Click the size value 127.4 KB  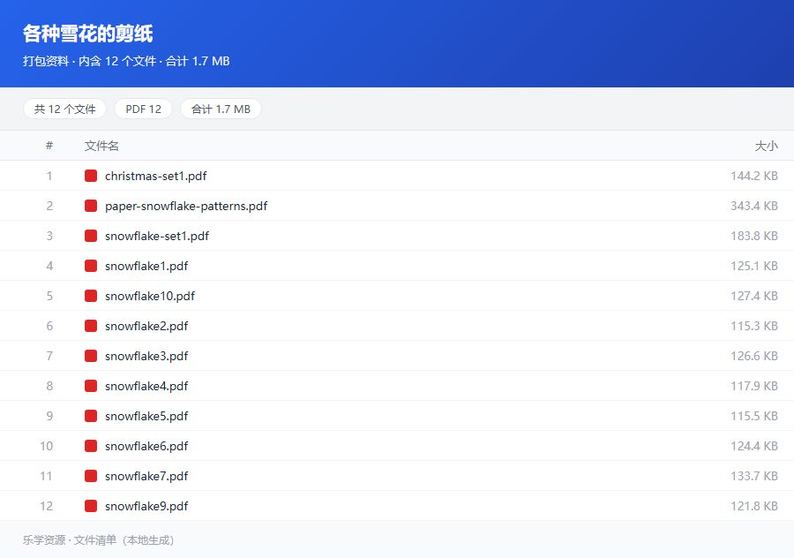[x=754, y=296]
